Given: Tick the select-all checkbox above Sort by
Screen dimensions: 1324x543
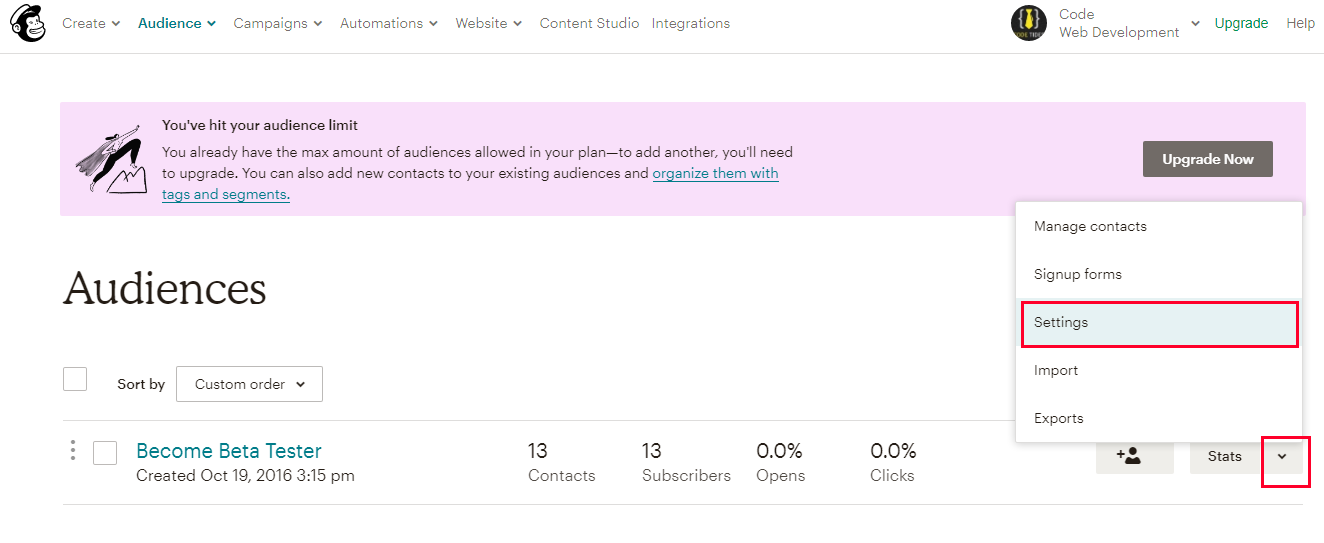Looking at the screenshot, I should coord(75,380).
